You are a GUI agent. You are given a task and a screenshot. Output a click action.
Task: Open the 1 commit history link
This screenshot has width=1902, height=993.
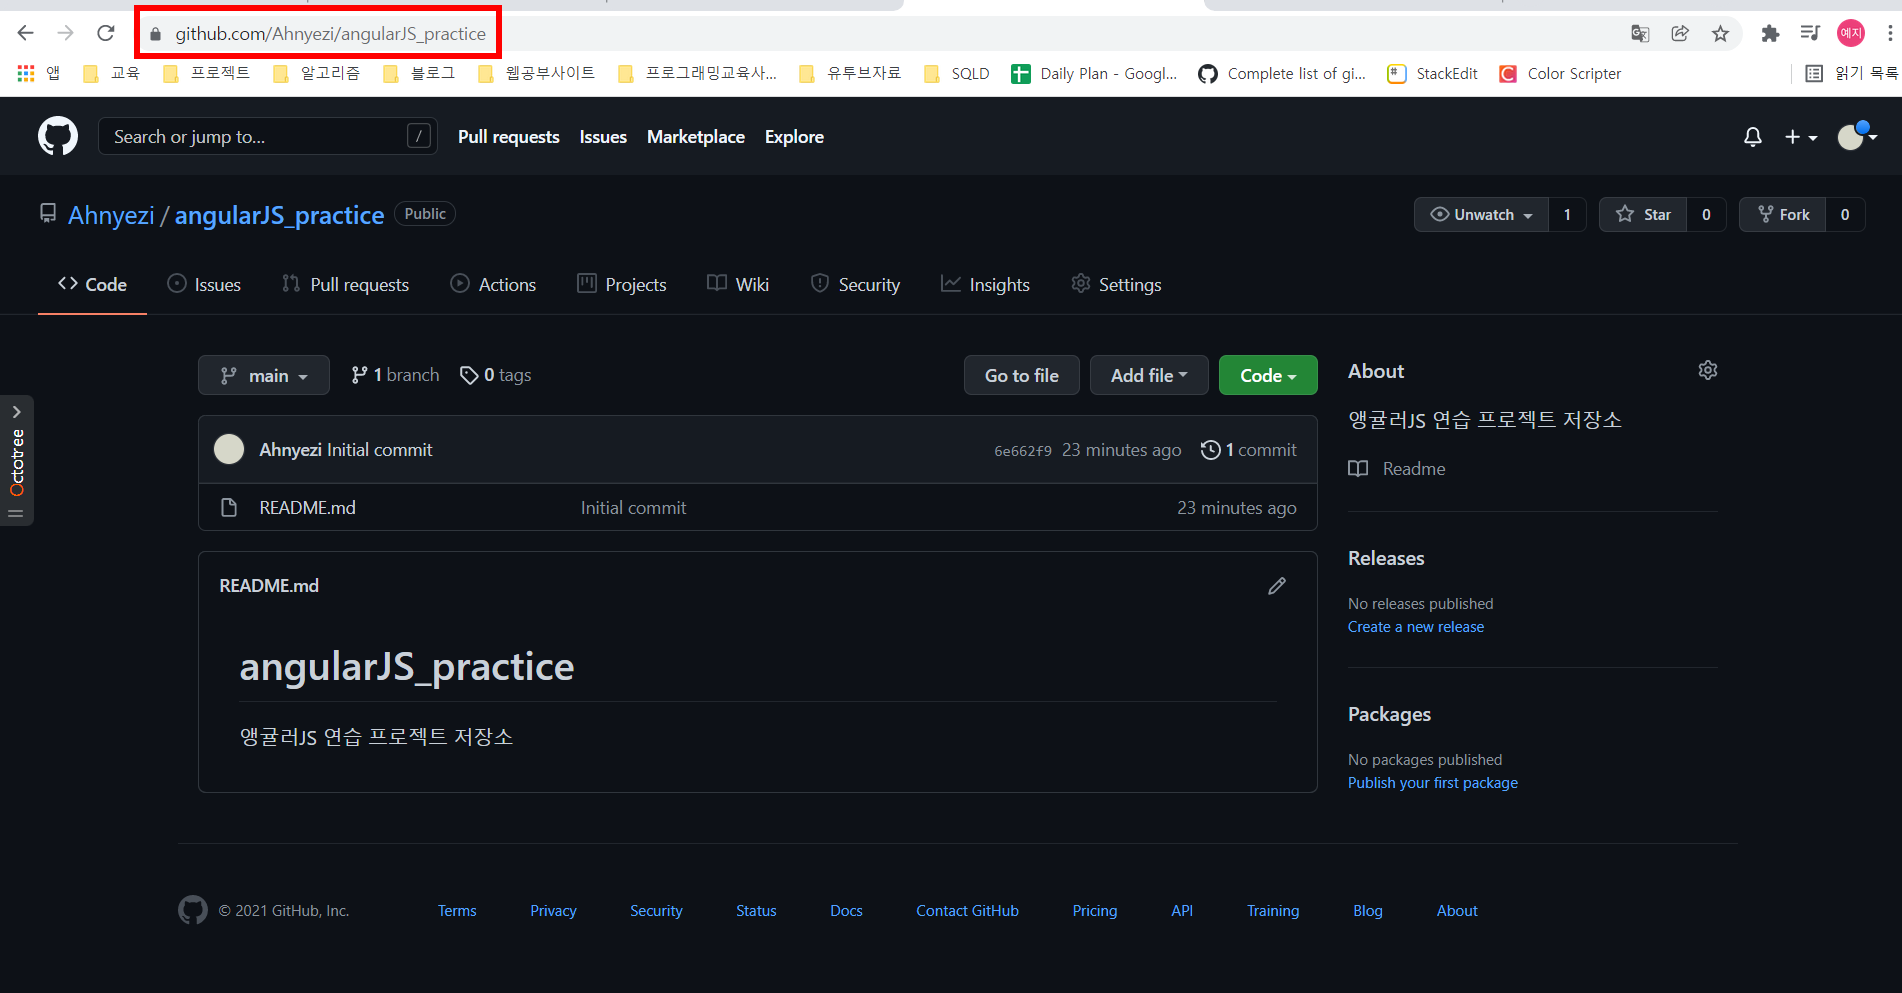tap(1249, 450)
